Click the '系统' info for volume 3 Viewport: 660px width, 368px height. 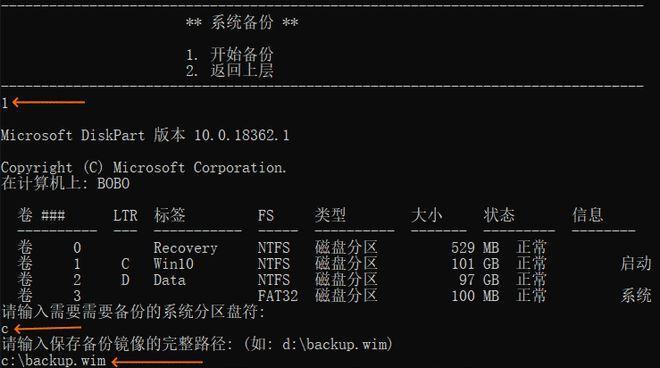click(636, 296)
